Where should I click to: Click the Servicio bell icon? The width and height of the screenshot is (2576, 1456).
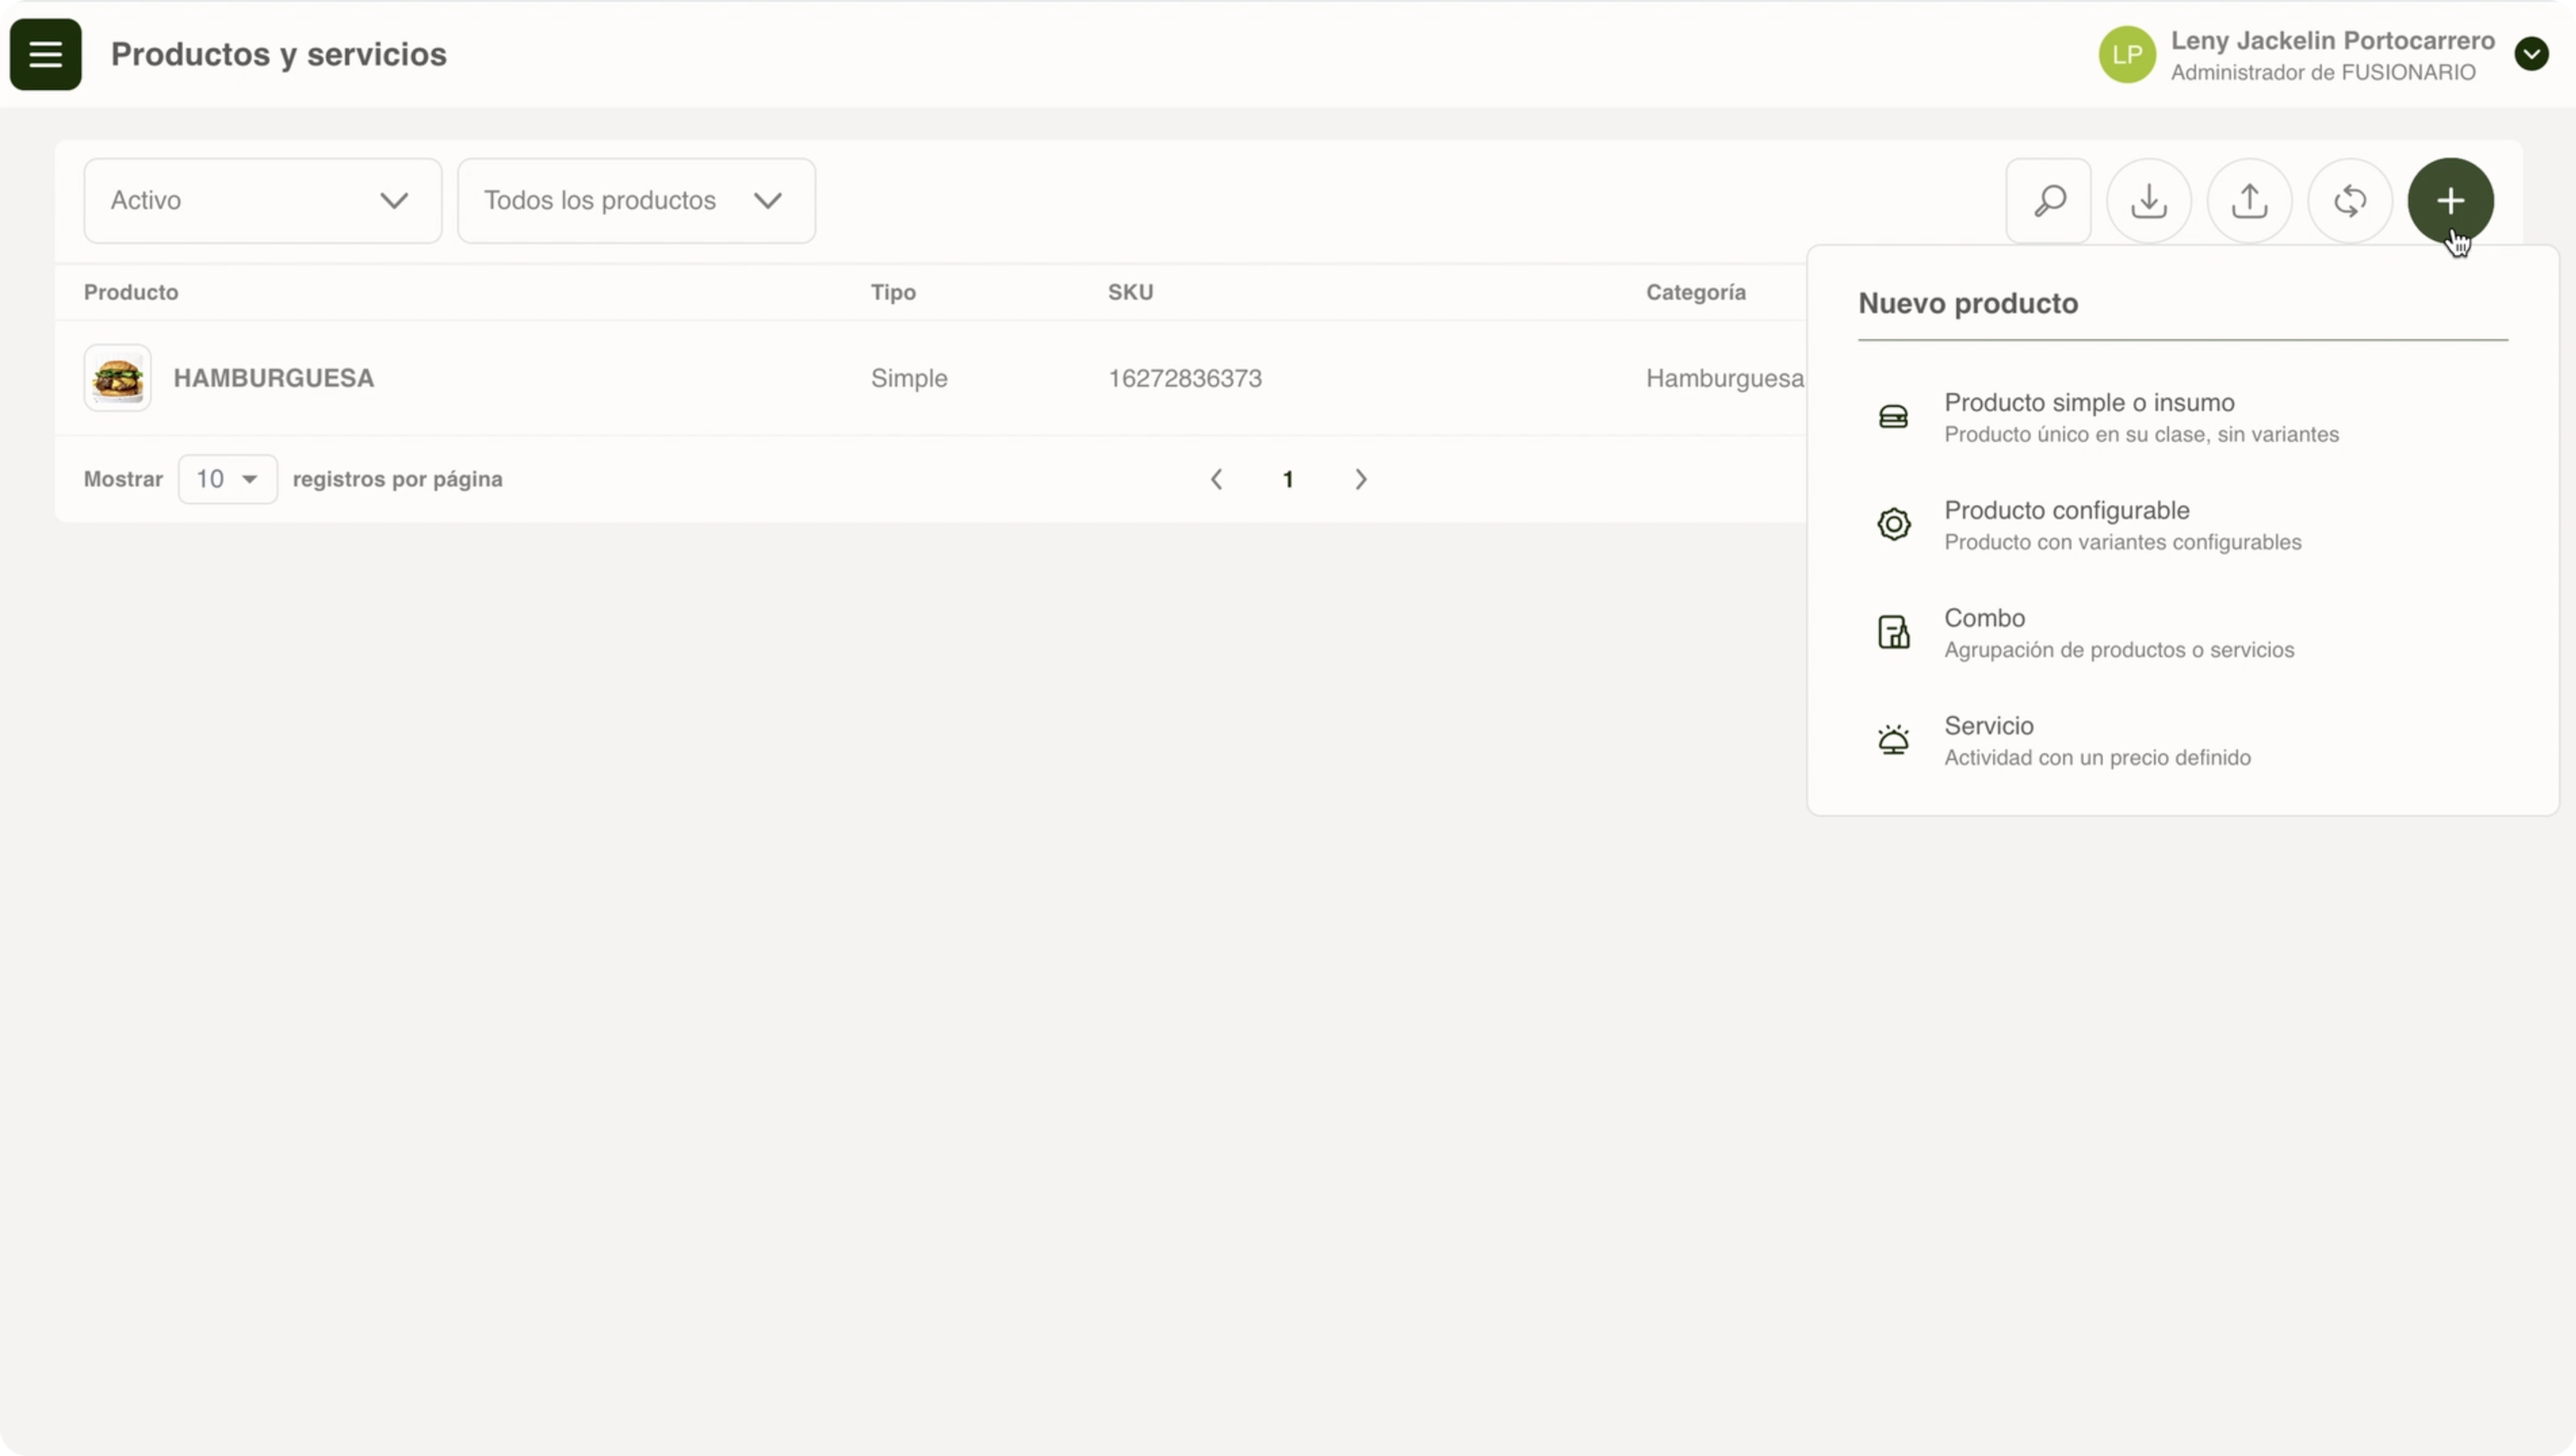pos(1893,740)
